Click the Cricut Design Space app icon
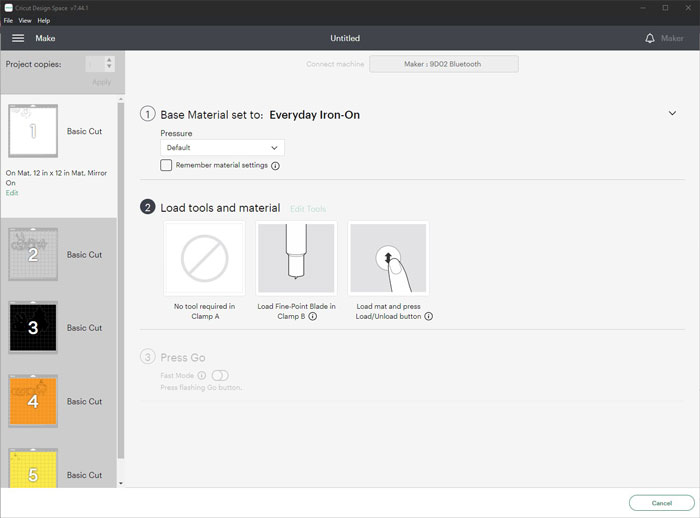700x518 pixels. [x=8, y=8]
